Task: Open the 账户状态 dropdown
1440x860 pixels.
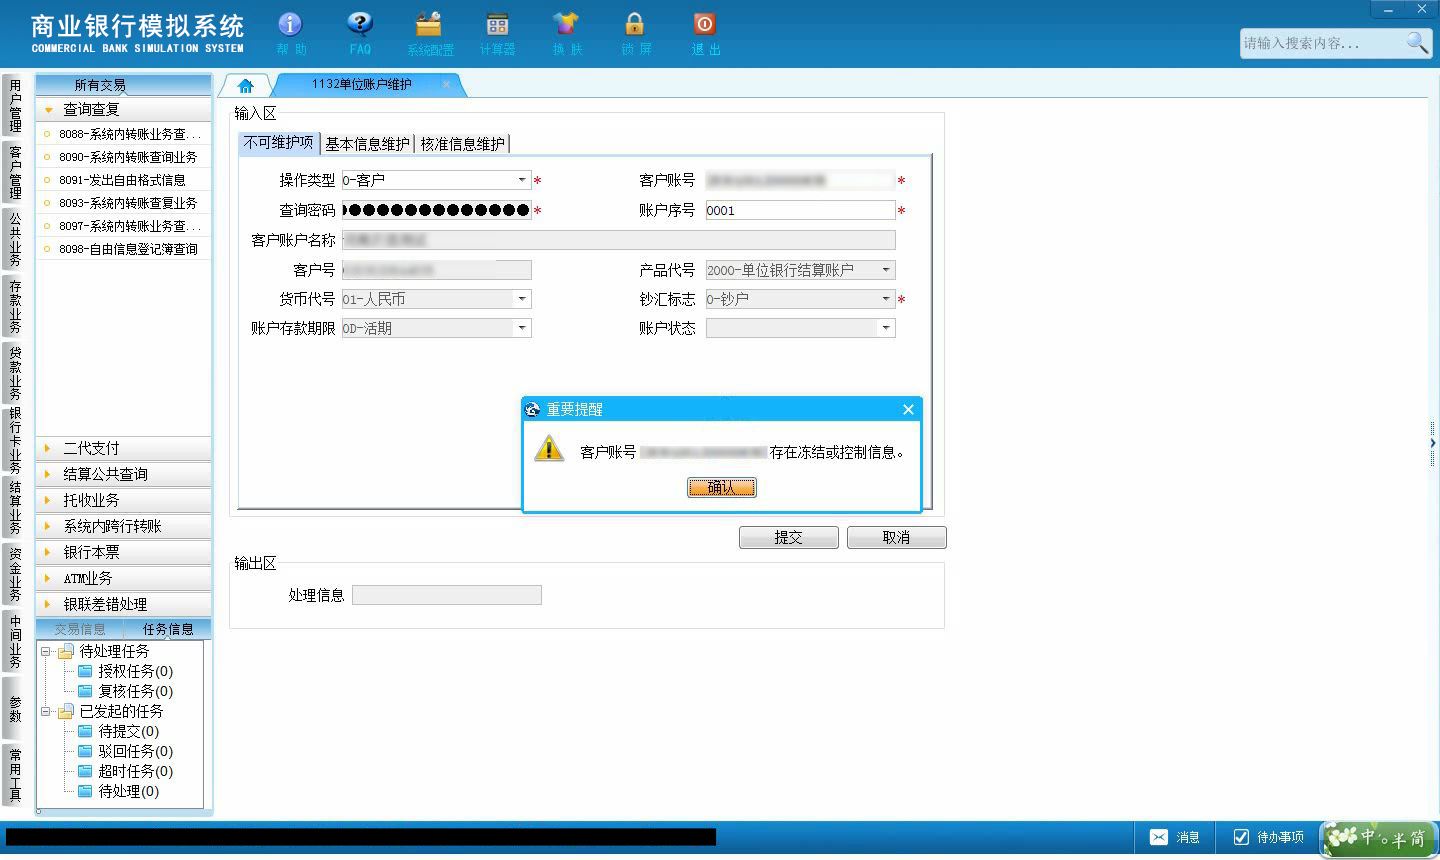Action: click(x=885, y=328)
